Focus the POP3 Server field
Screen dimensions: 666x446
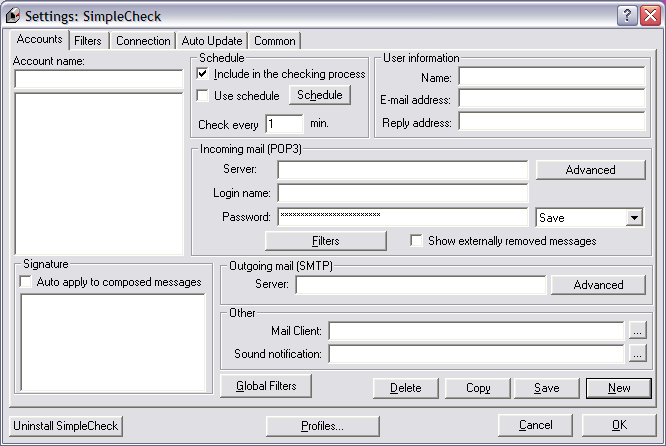click(403, 170)
